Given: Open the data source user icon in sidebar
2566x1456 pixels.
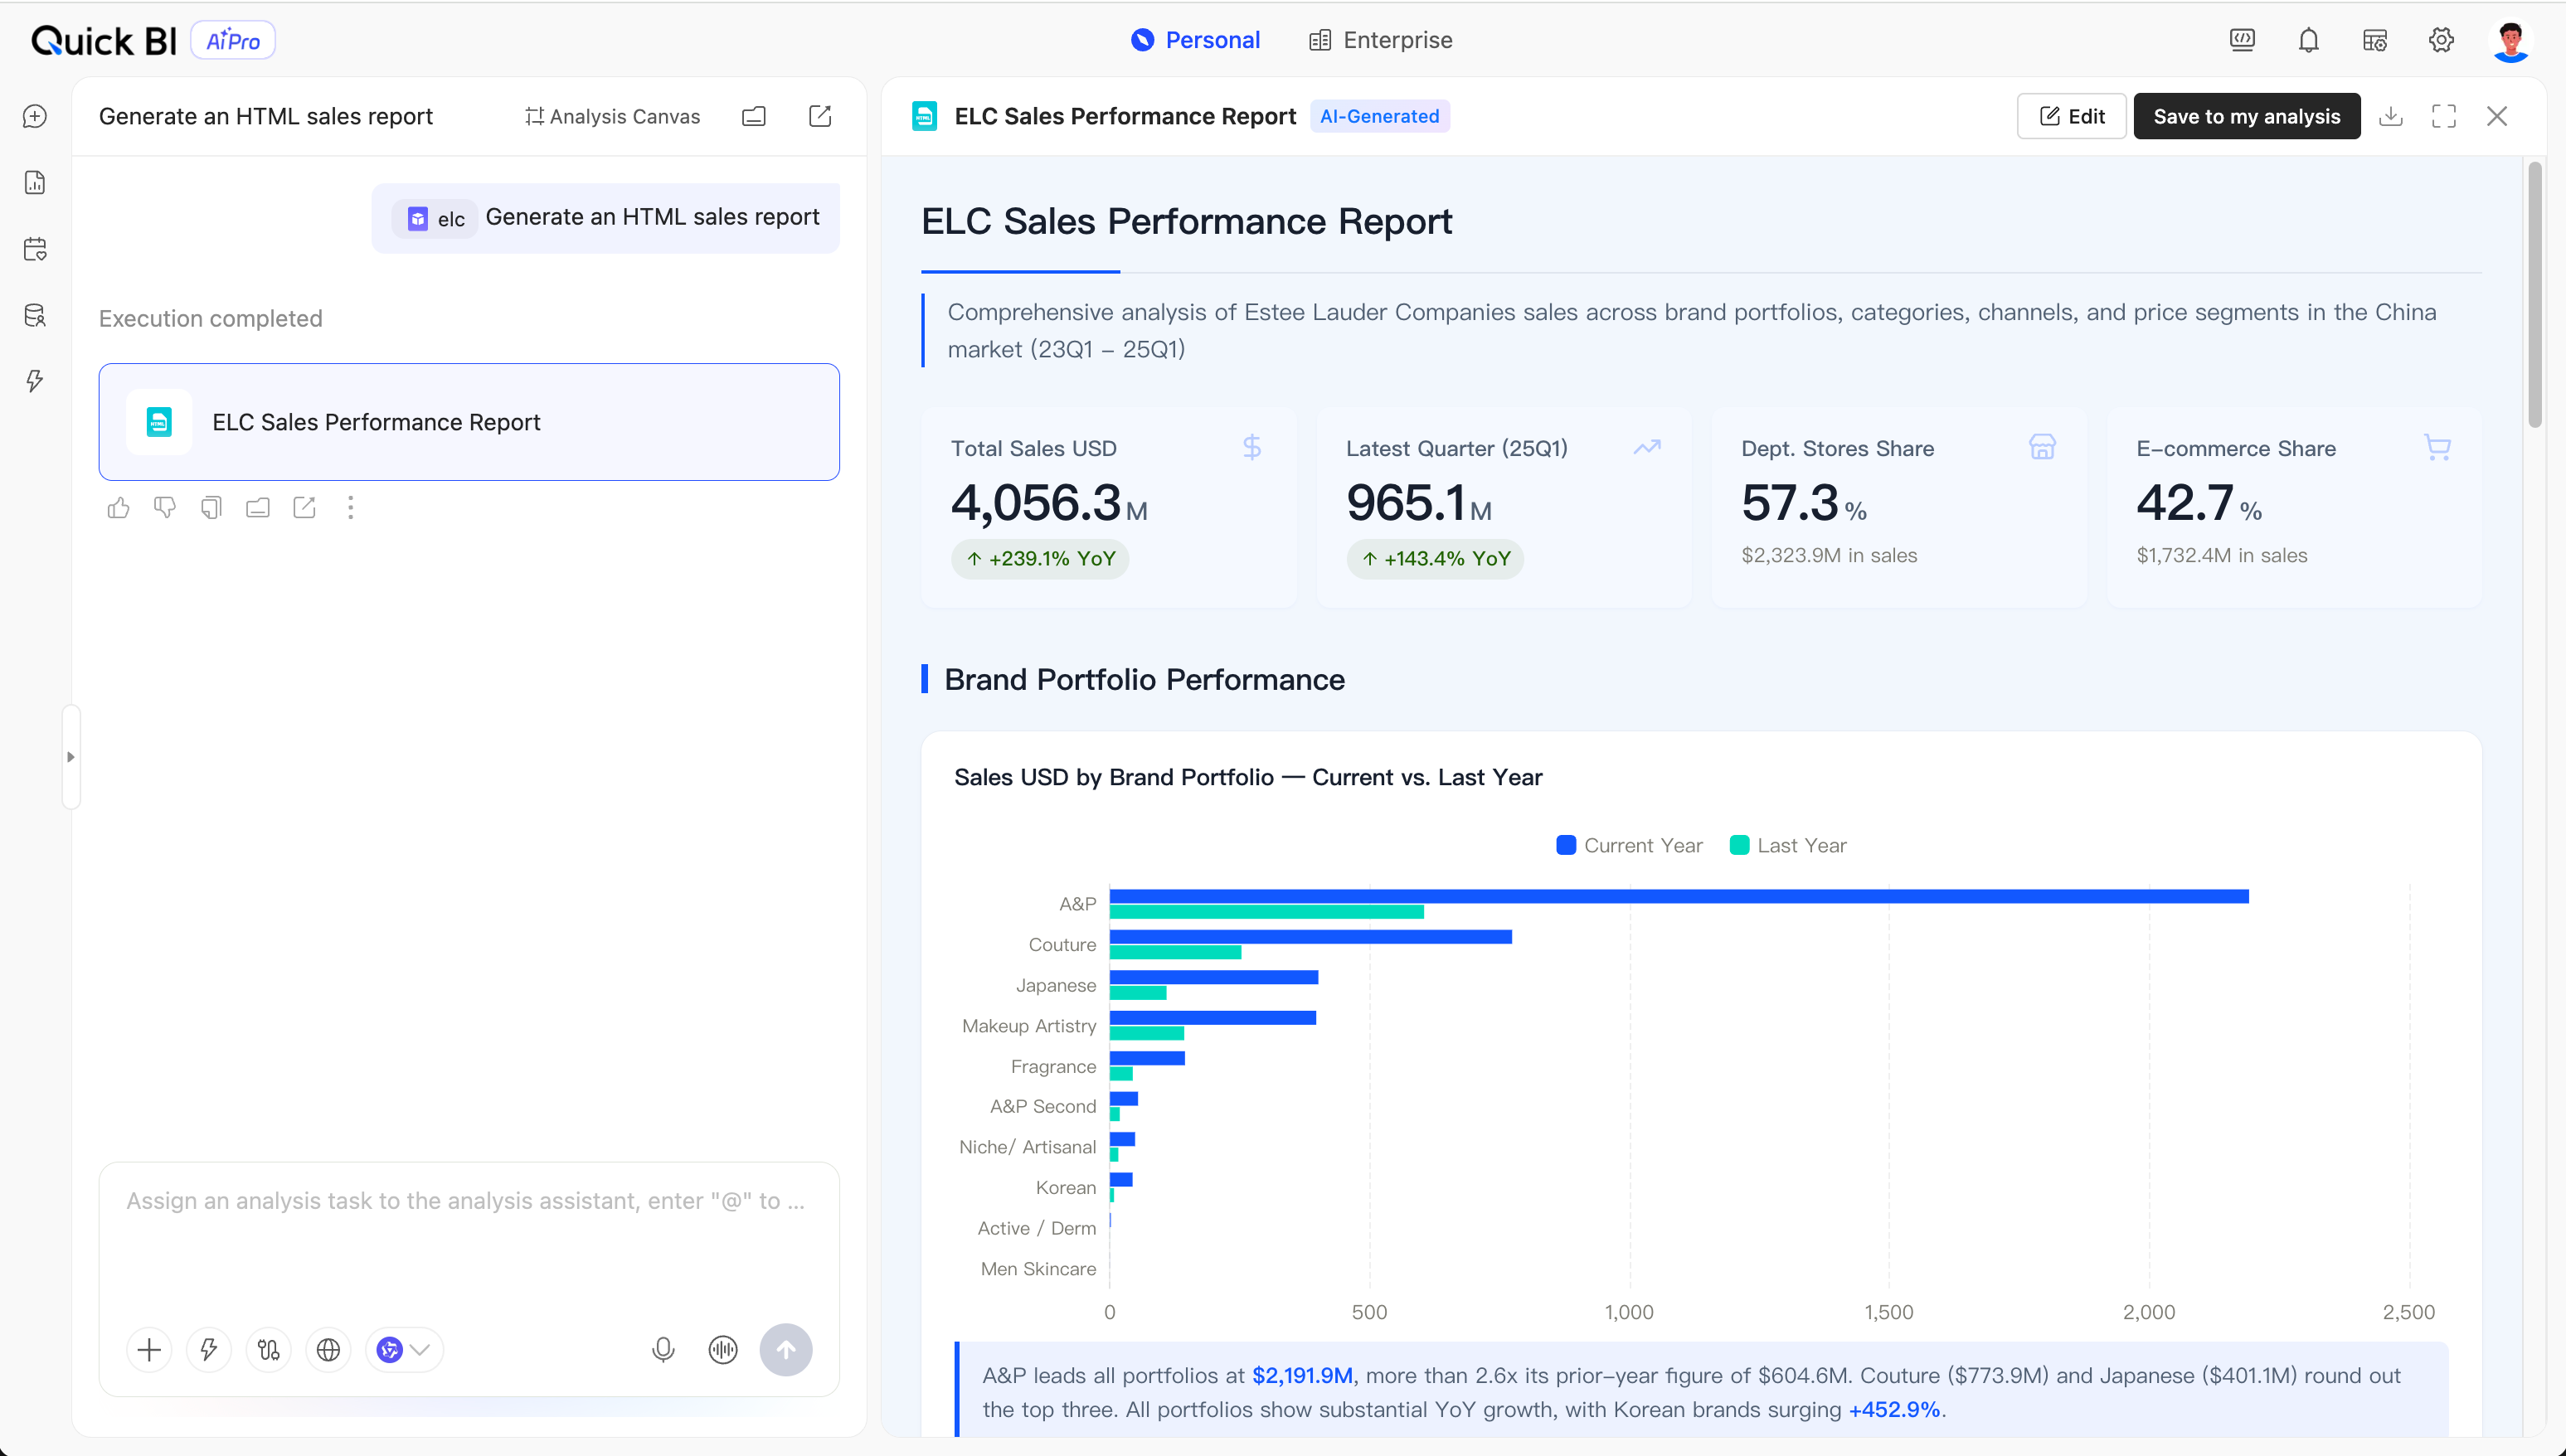Looking at the screenshot, I should (x=35, y=315).
